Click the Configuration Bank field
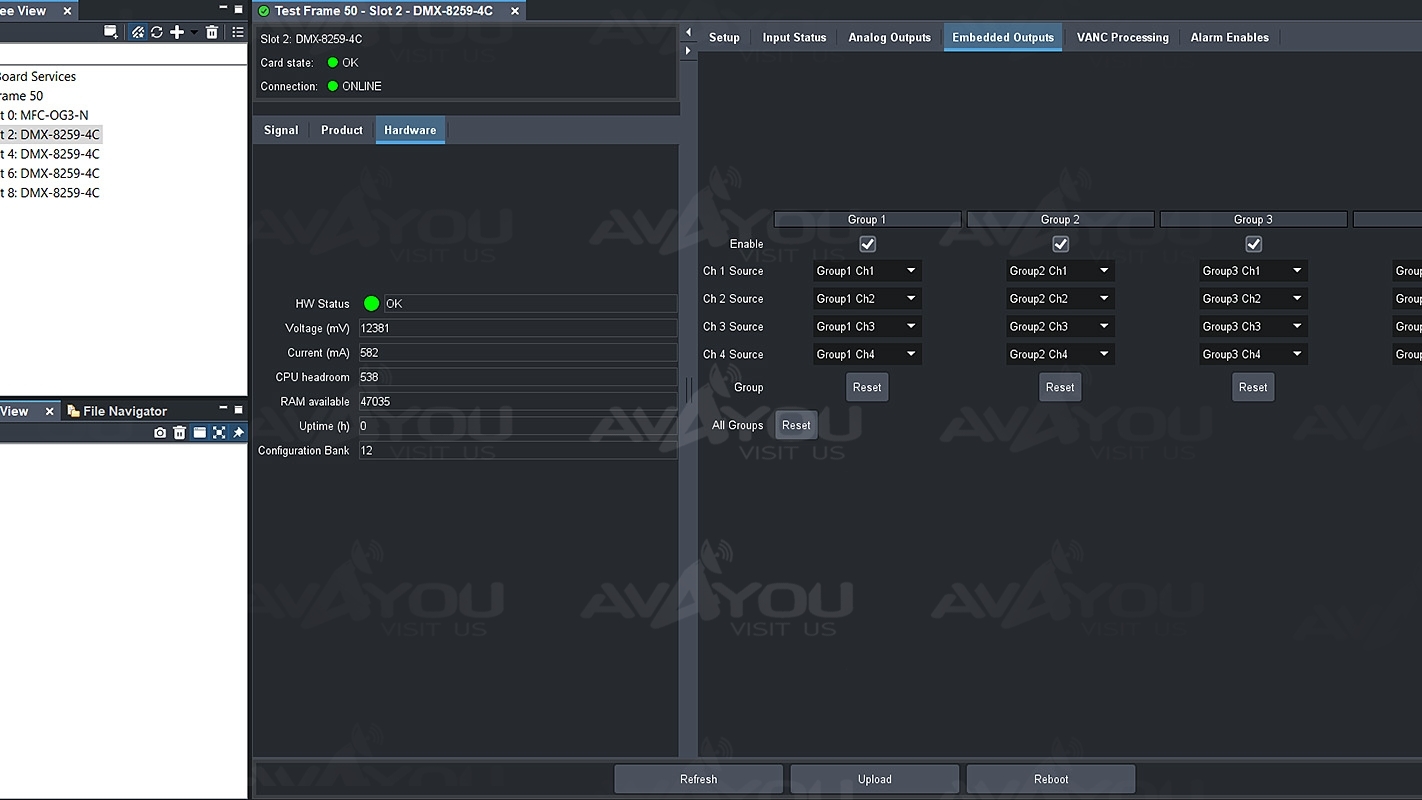The image size is (1422, 800). pyautogui.click(x=516, y=451)
